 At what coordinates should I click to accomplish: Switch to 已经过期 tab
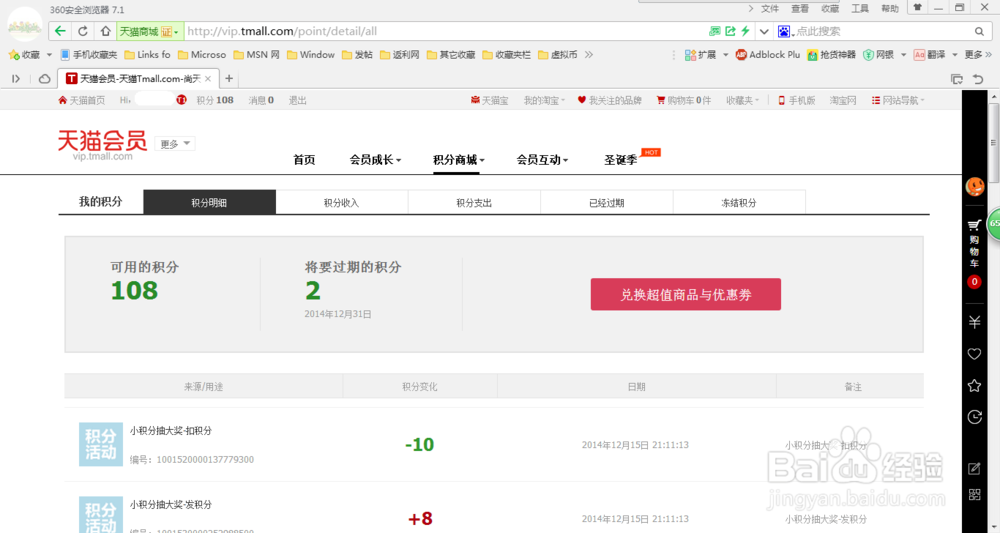point(607,202)
